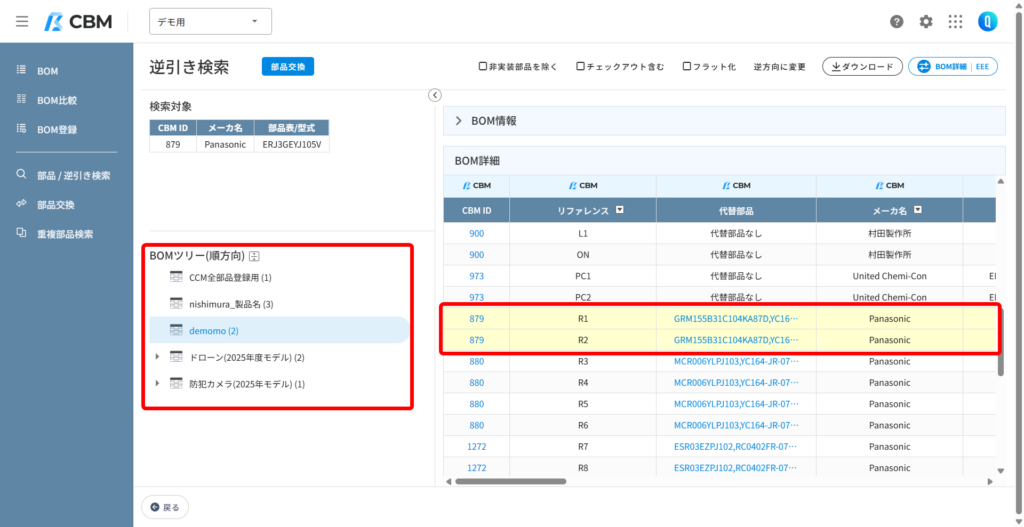The height and width of the screenshot is (527, 1024).
Task: Open the Reference column filter icon
Action: 620,210
